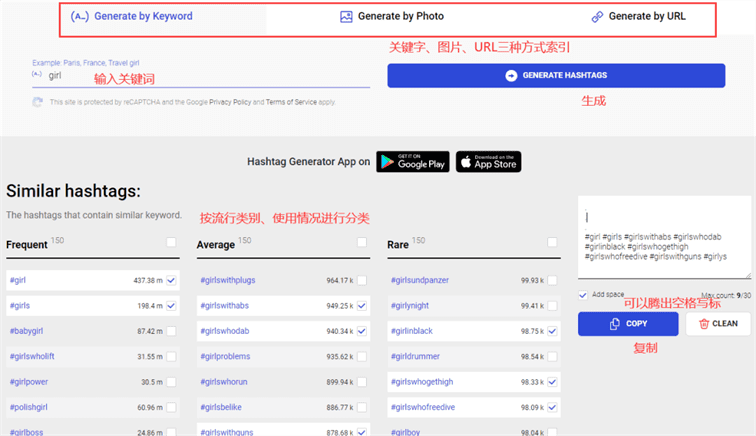Click the CLEAN button
This screenshot has height=436, width=756.
pos(718,324)
